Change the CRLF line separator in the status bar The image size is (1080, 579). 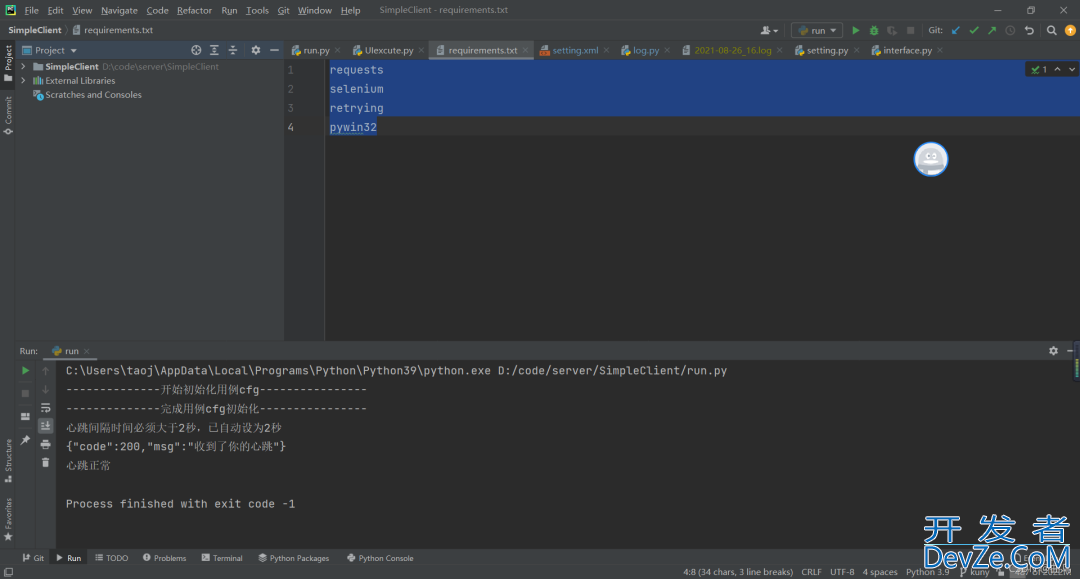[811, 572]
